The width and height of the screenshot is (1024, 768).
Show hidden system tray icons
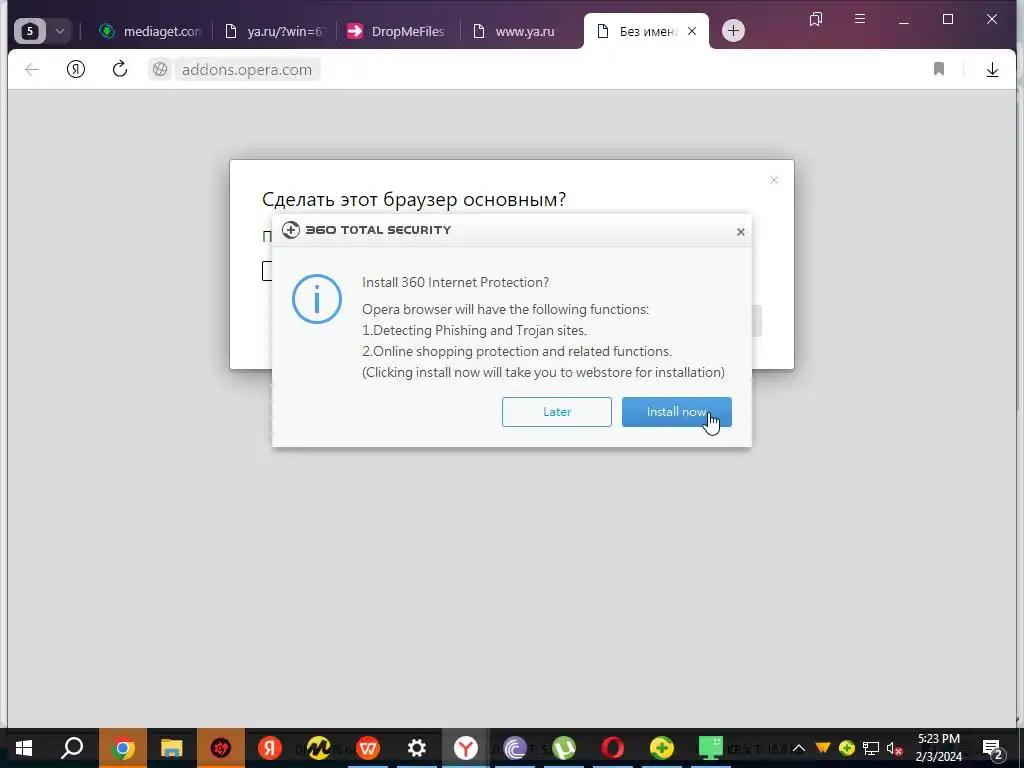(799, 748)
